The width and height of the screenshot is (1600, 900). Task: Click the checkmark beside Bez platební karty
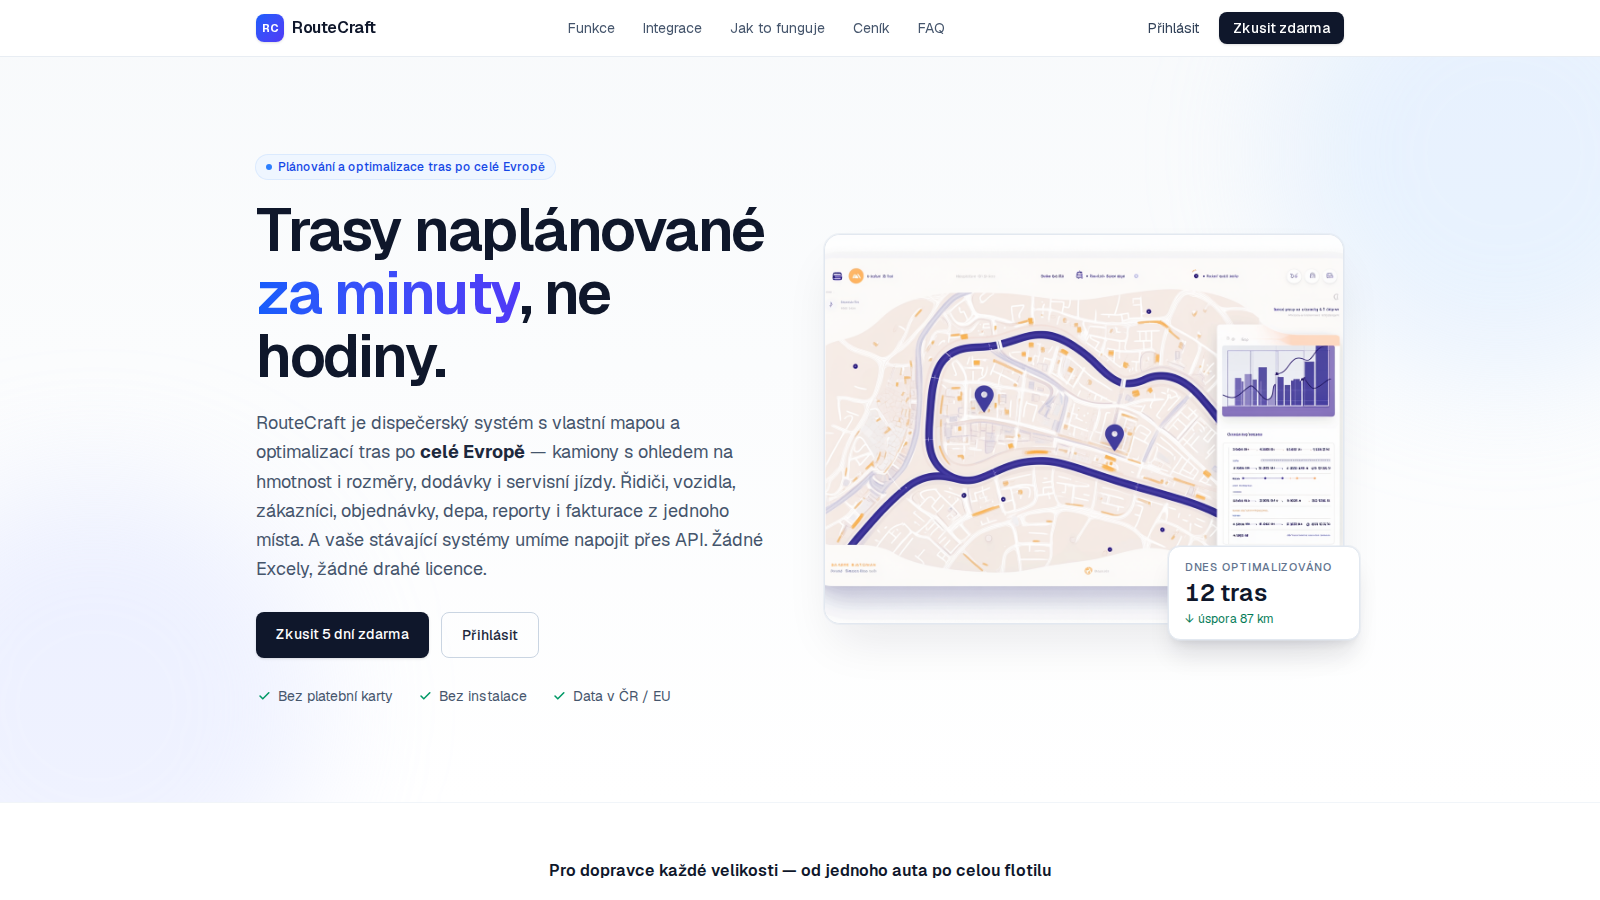[264, 696]
